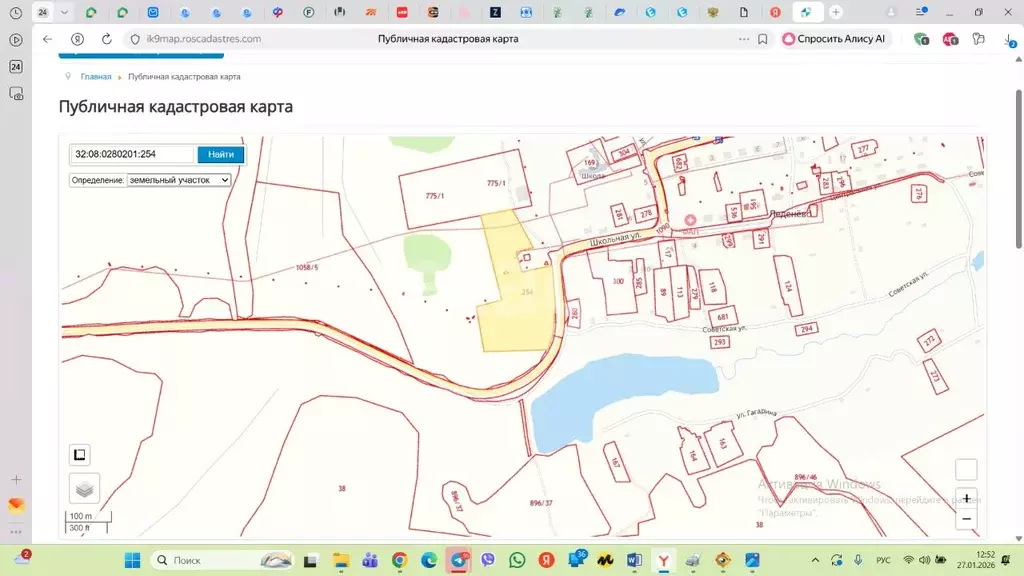The image size is (1024, 576).
Task: Expand the tab group dropdown arrow near 24
Action: click(x=65, y=12)
